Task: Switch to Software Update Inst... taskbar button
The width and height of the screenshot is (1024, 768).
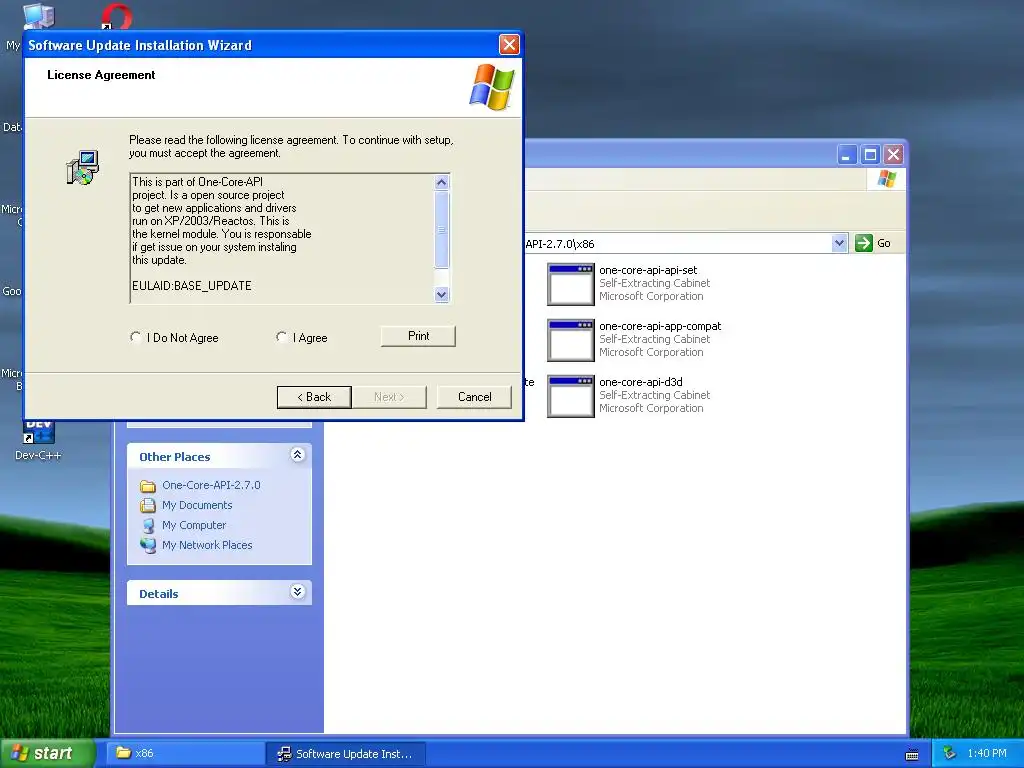Action: pos(346,754)
